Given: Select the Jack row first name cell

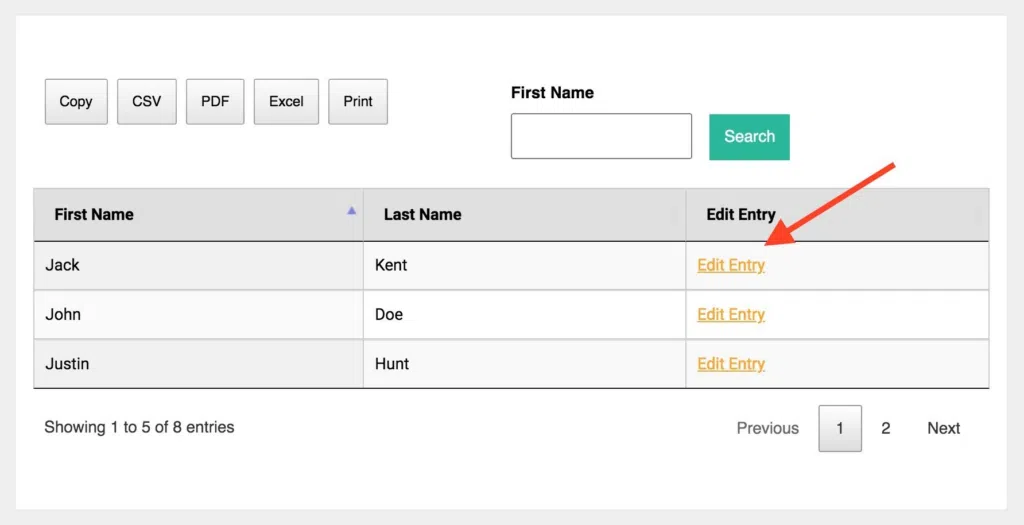Looking at the screenshot, I should (x=199, y=265).
